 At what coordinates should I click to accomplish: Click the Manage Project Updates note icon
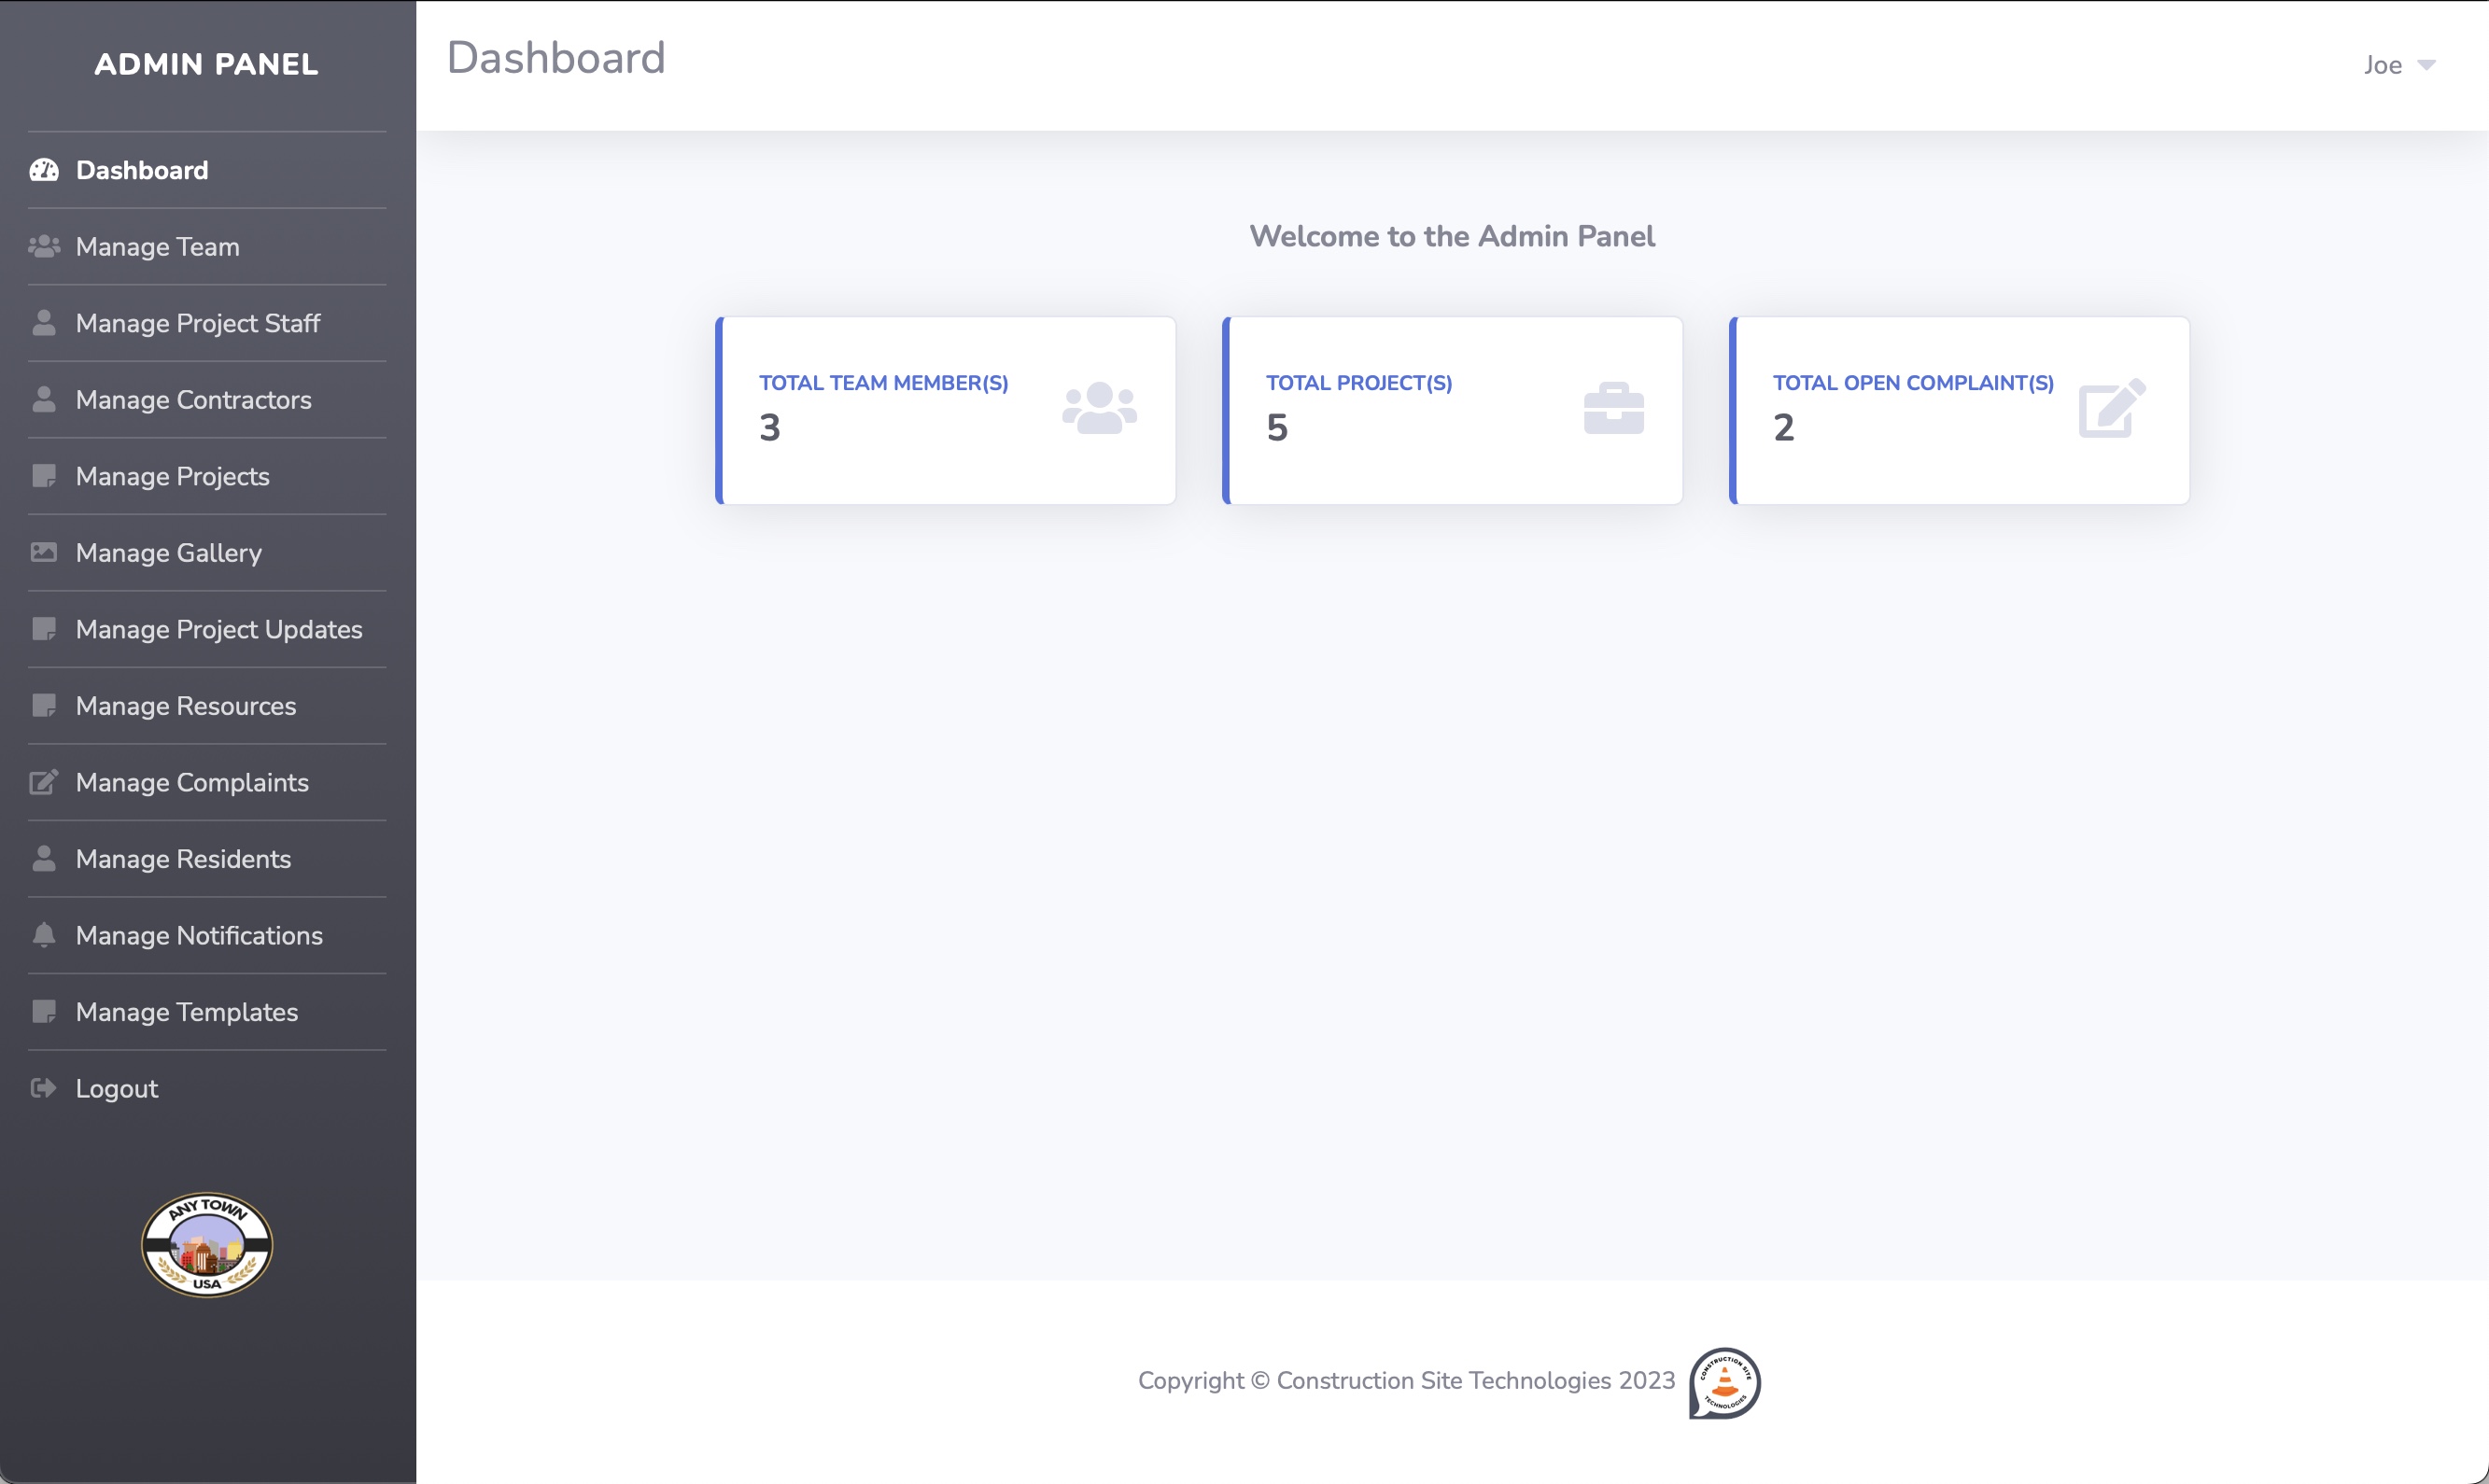point(44,629)
